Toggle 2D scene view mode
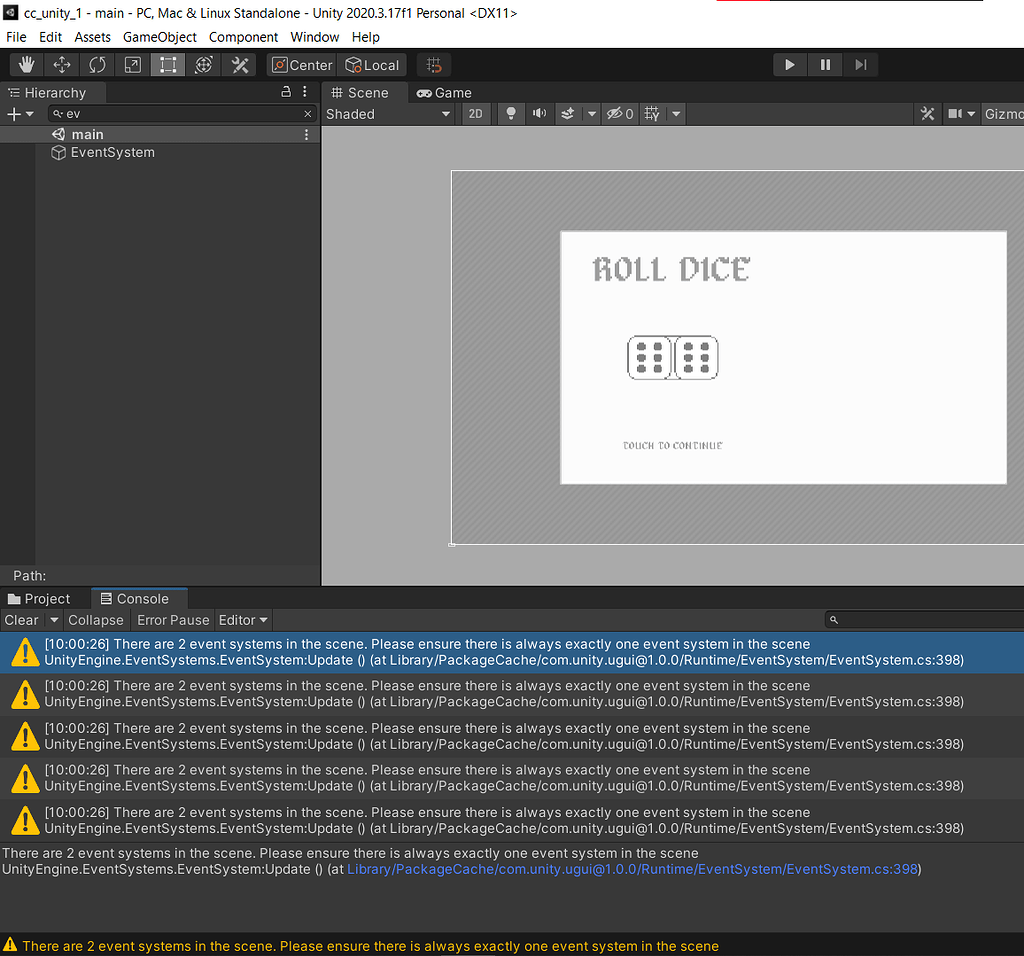1024x956 pixels. (x=476, y=113)
